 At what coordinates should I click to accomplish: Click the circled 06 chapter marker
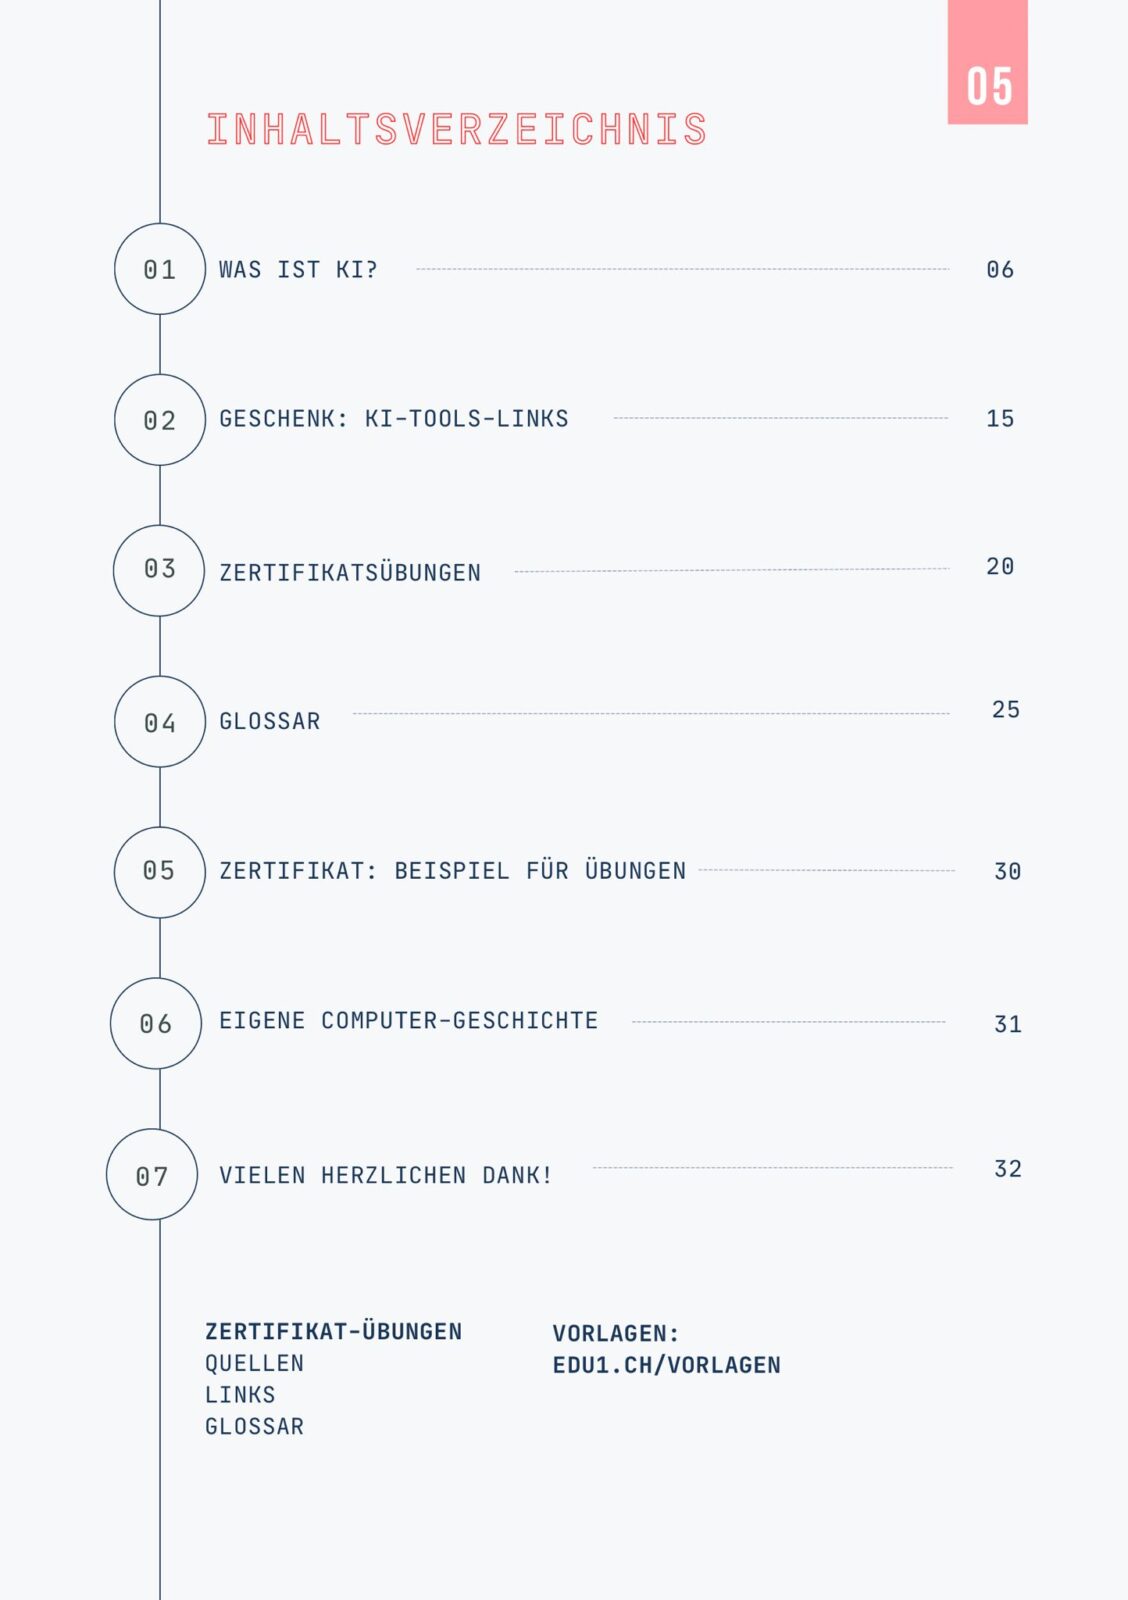[x=156, y=1023]
